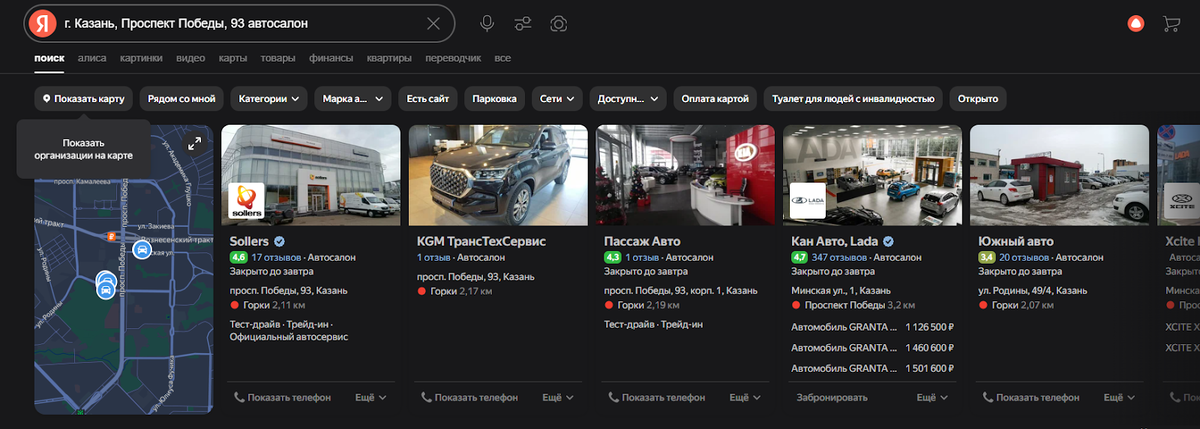The width and height of the screenshot is (1200, 429).
Task: Open Sollers 17 отзывов reviews
Action: click(x=276, y=258)
